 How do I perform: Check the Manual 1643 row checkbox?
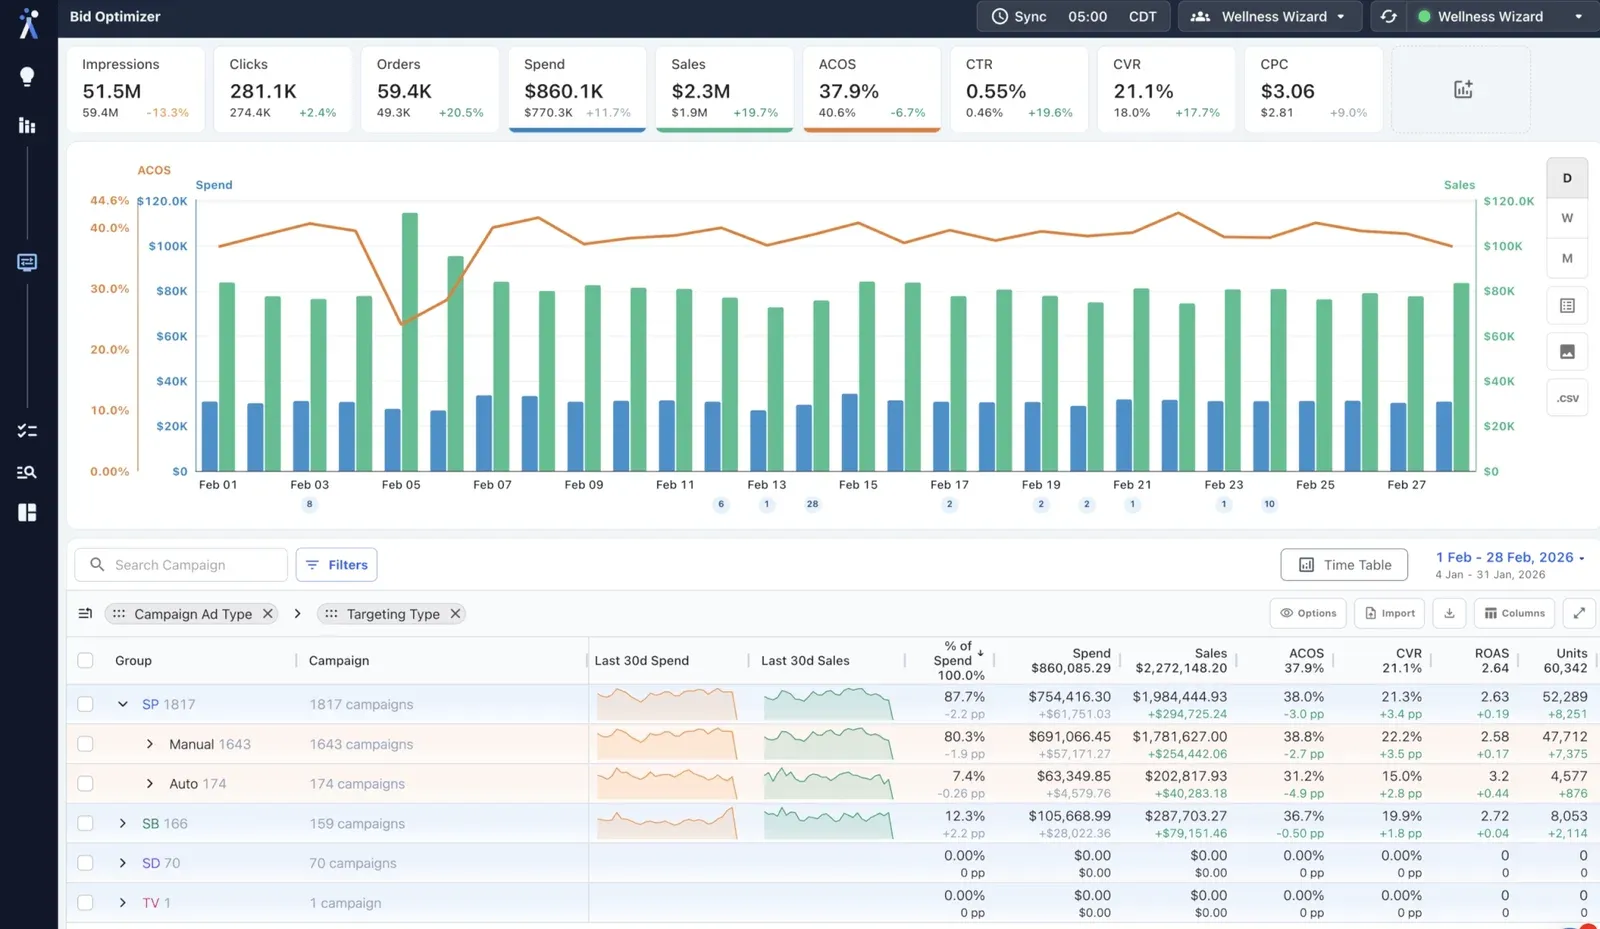pyautogui.click(x=85, y=744)
